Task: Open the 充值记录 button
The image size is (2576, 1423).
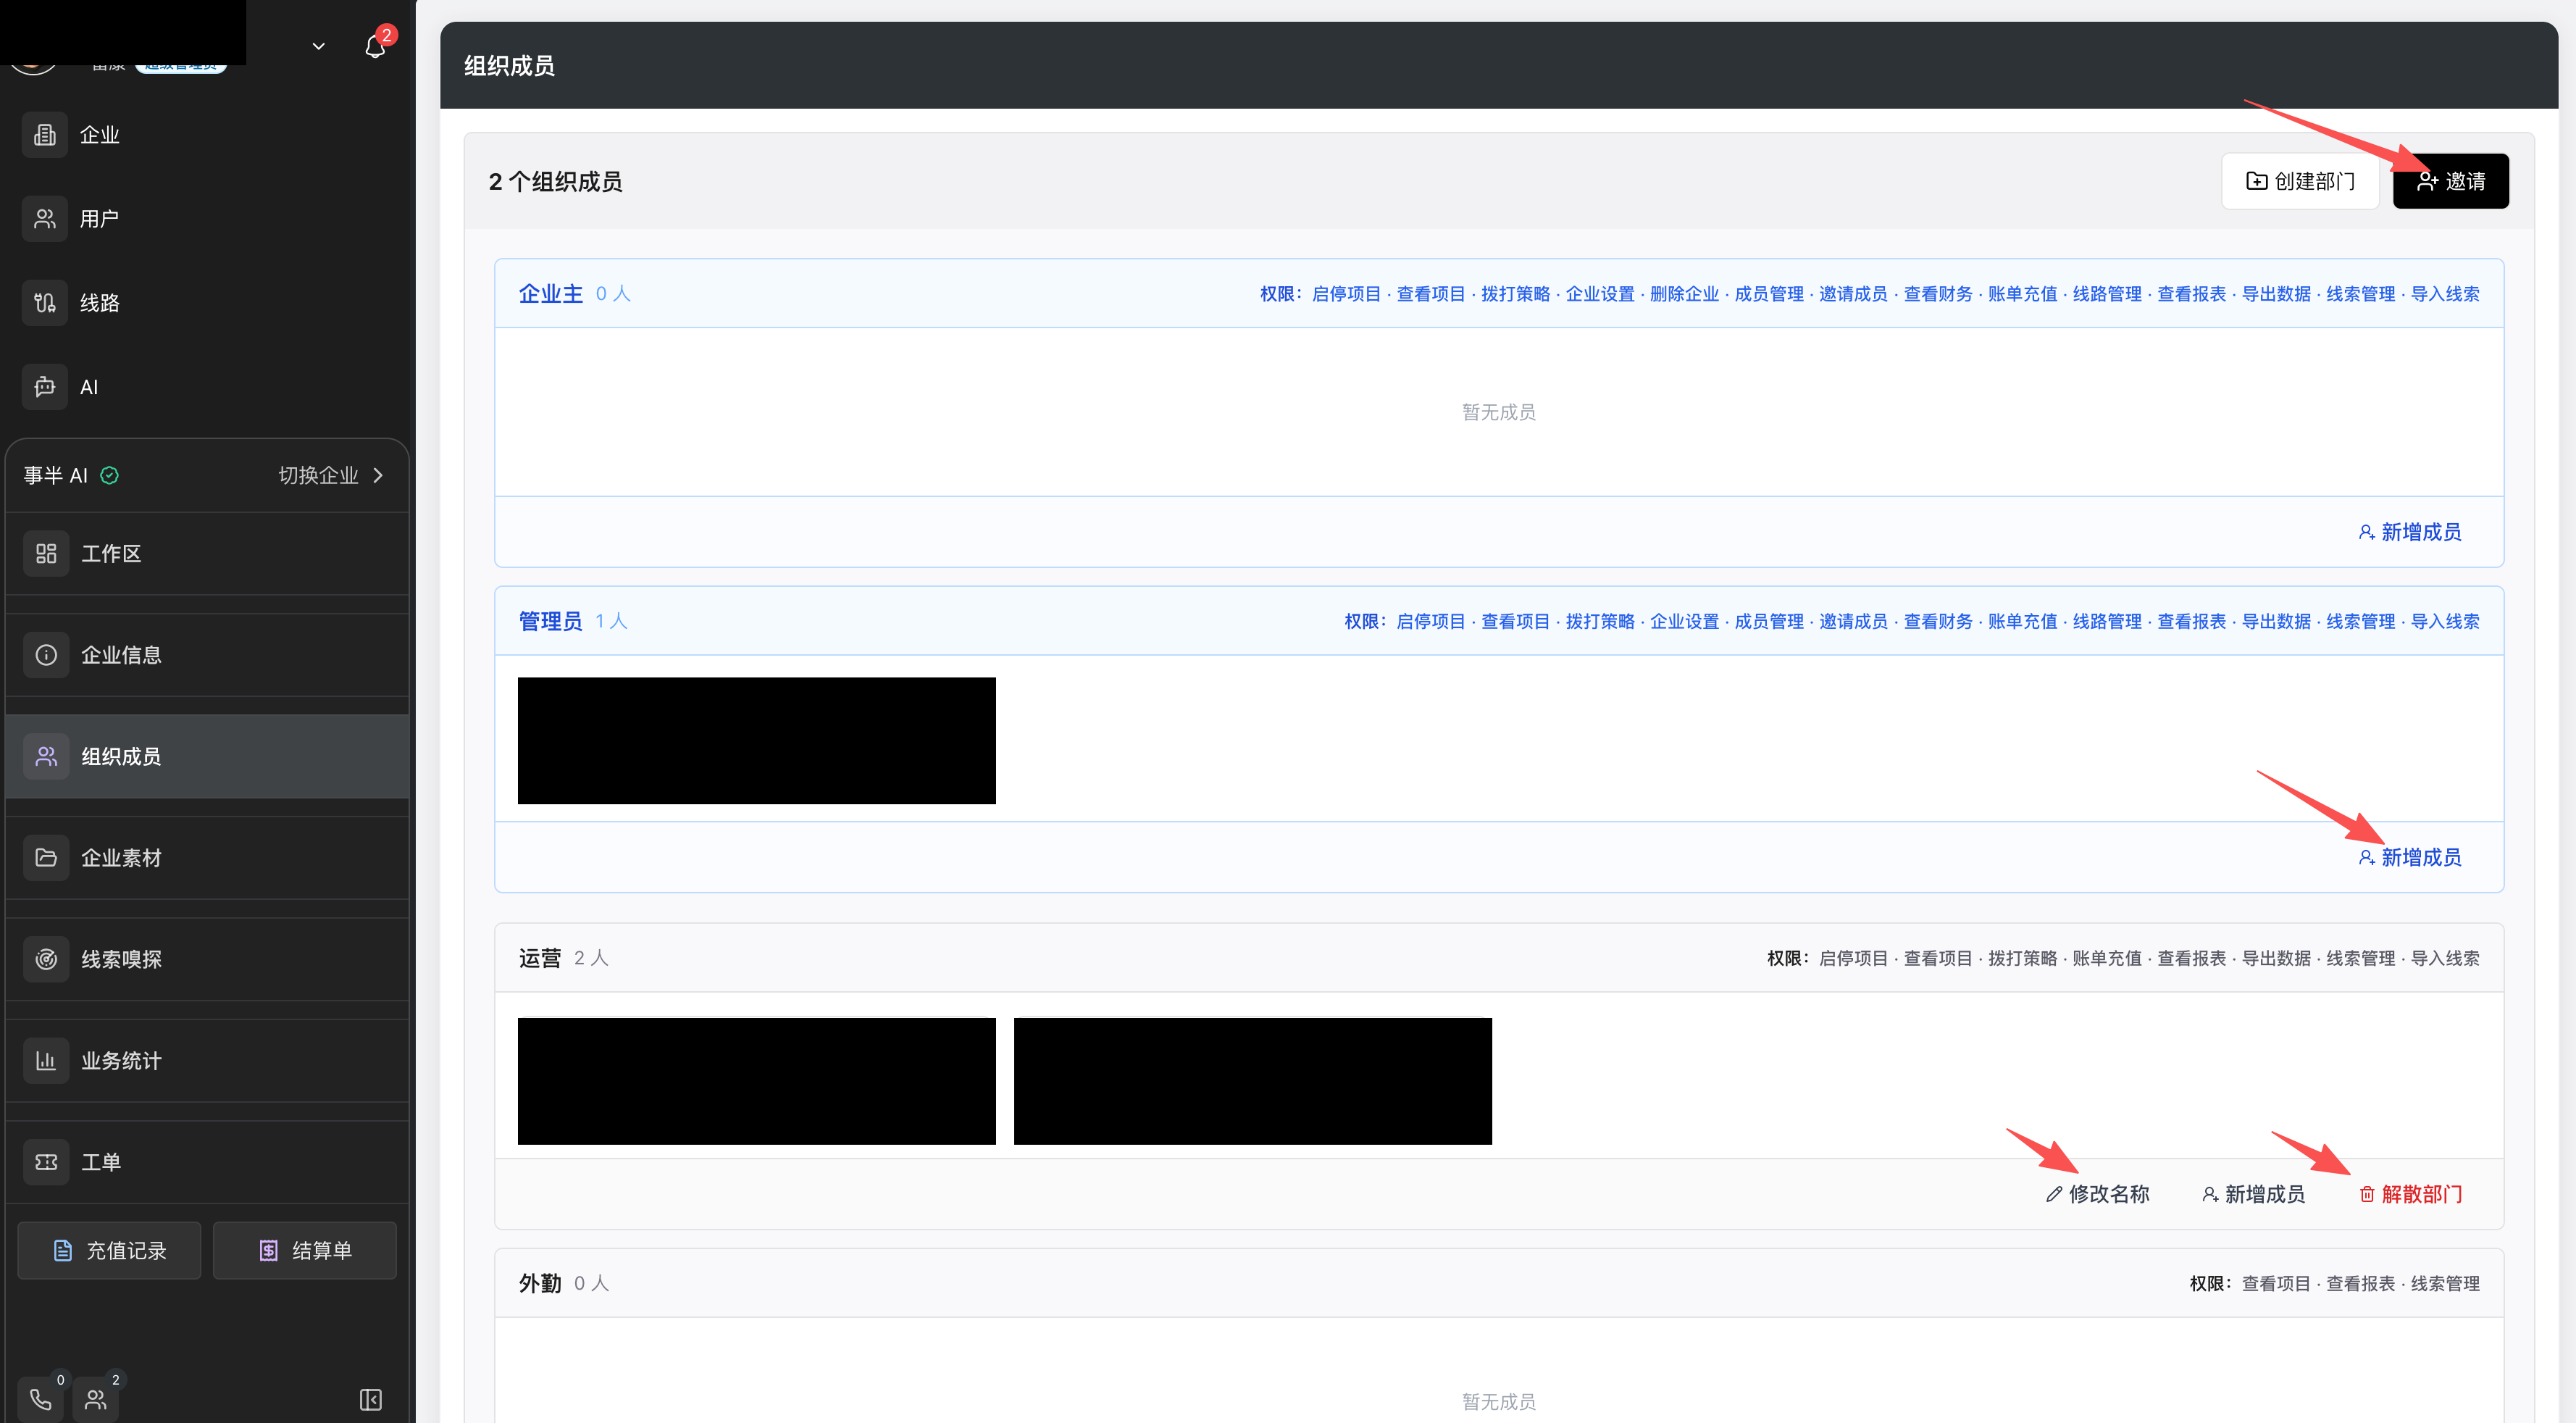Action: point(109,1250)
